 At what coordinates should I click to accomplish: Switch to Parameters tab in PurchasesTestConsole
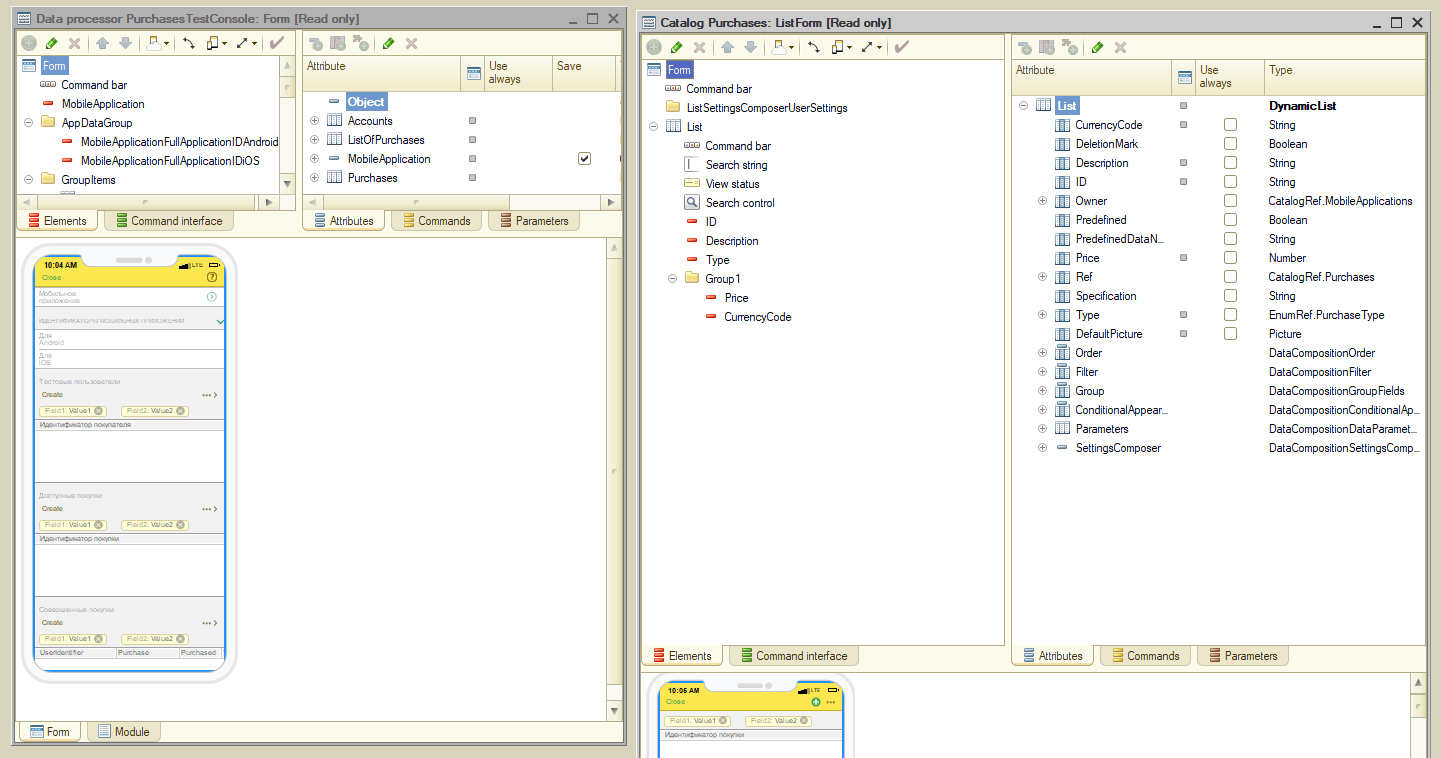click(x=533, y=221)
